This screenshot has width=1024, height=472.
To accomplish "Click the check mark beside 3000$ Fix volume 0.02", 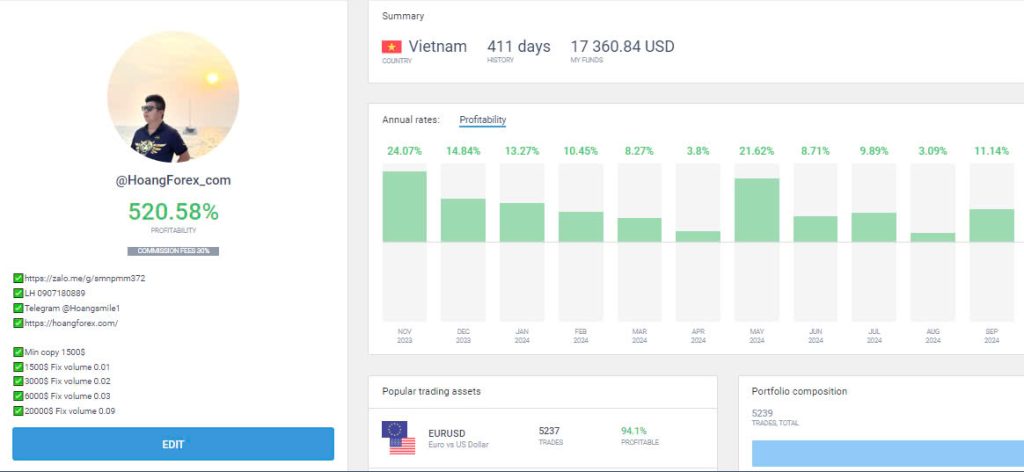I will click(18, 381).
